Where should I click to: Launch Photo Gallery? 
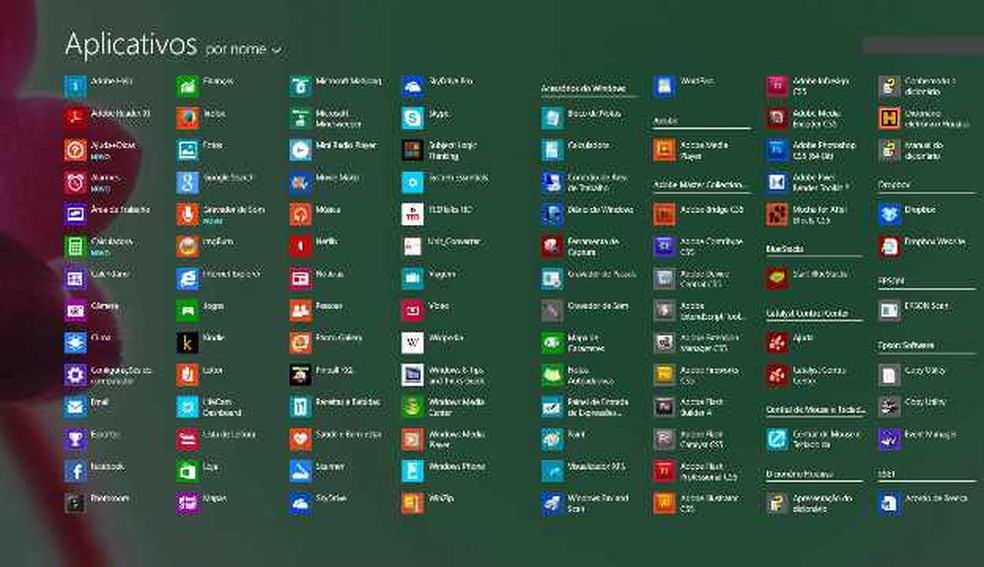coord(326,342)
